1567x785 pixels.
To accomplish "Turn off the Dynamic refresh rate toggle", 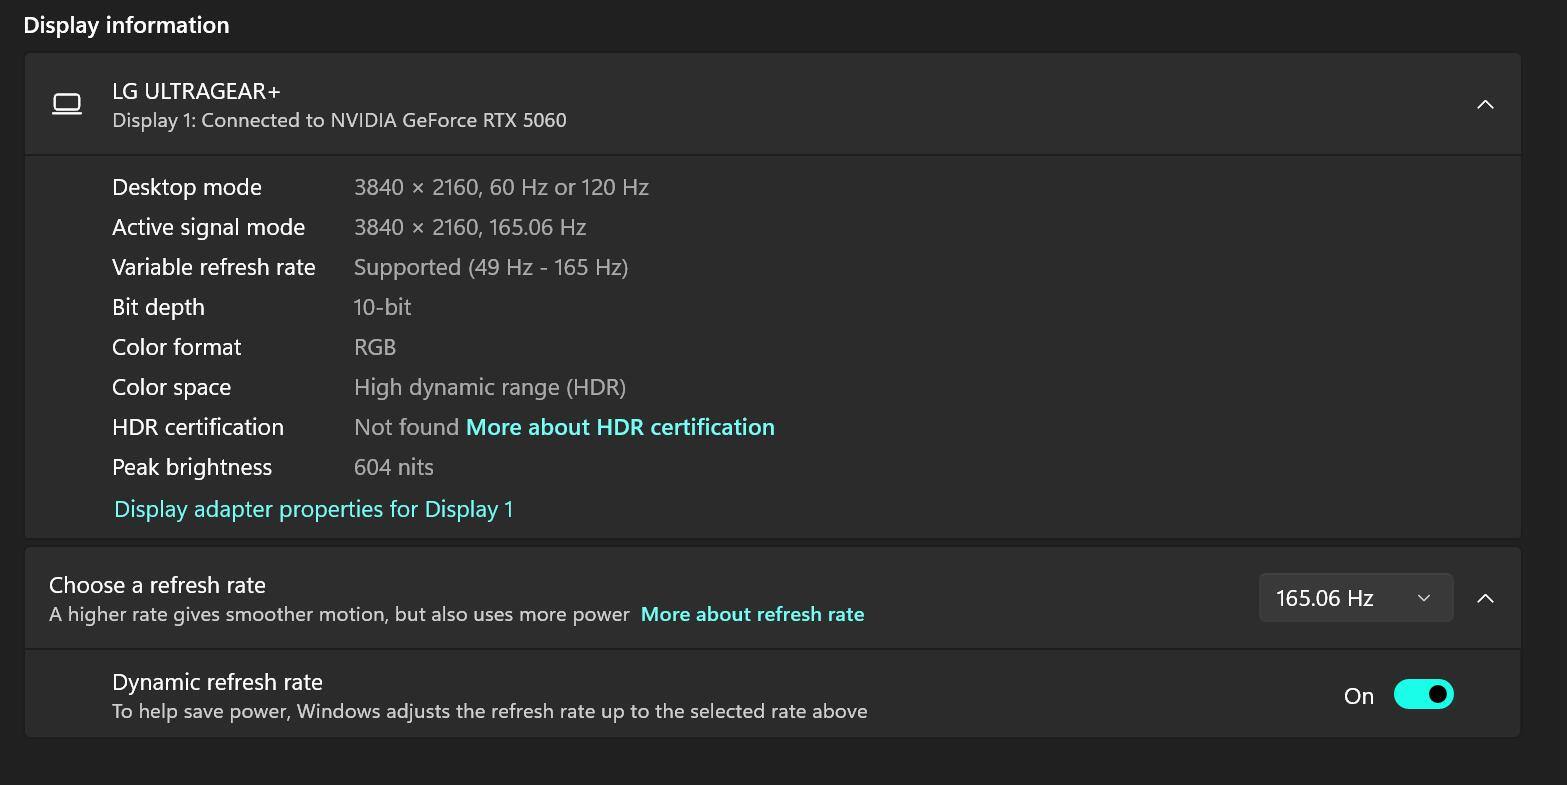I will [1423, 695].
